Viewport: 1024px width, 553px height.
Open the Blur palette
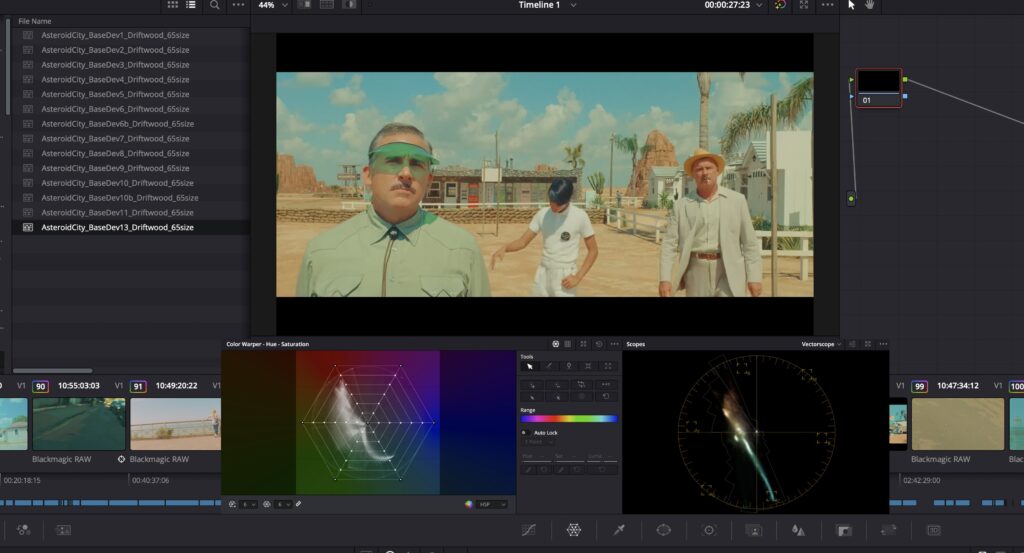[x=798, y=530]
